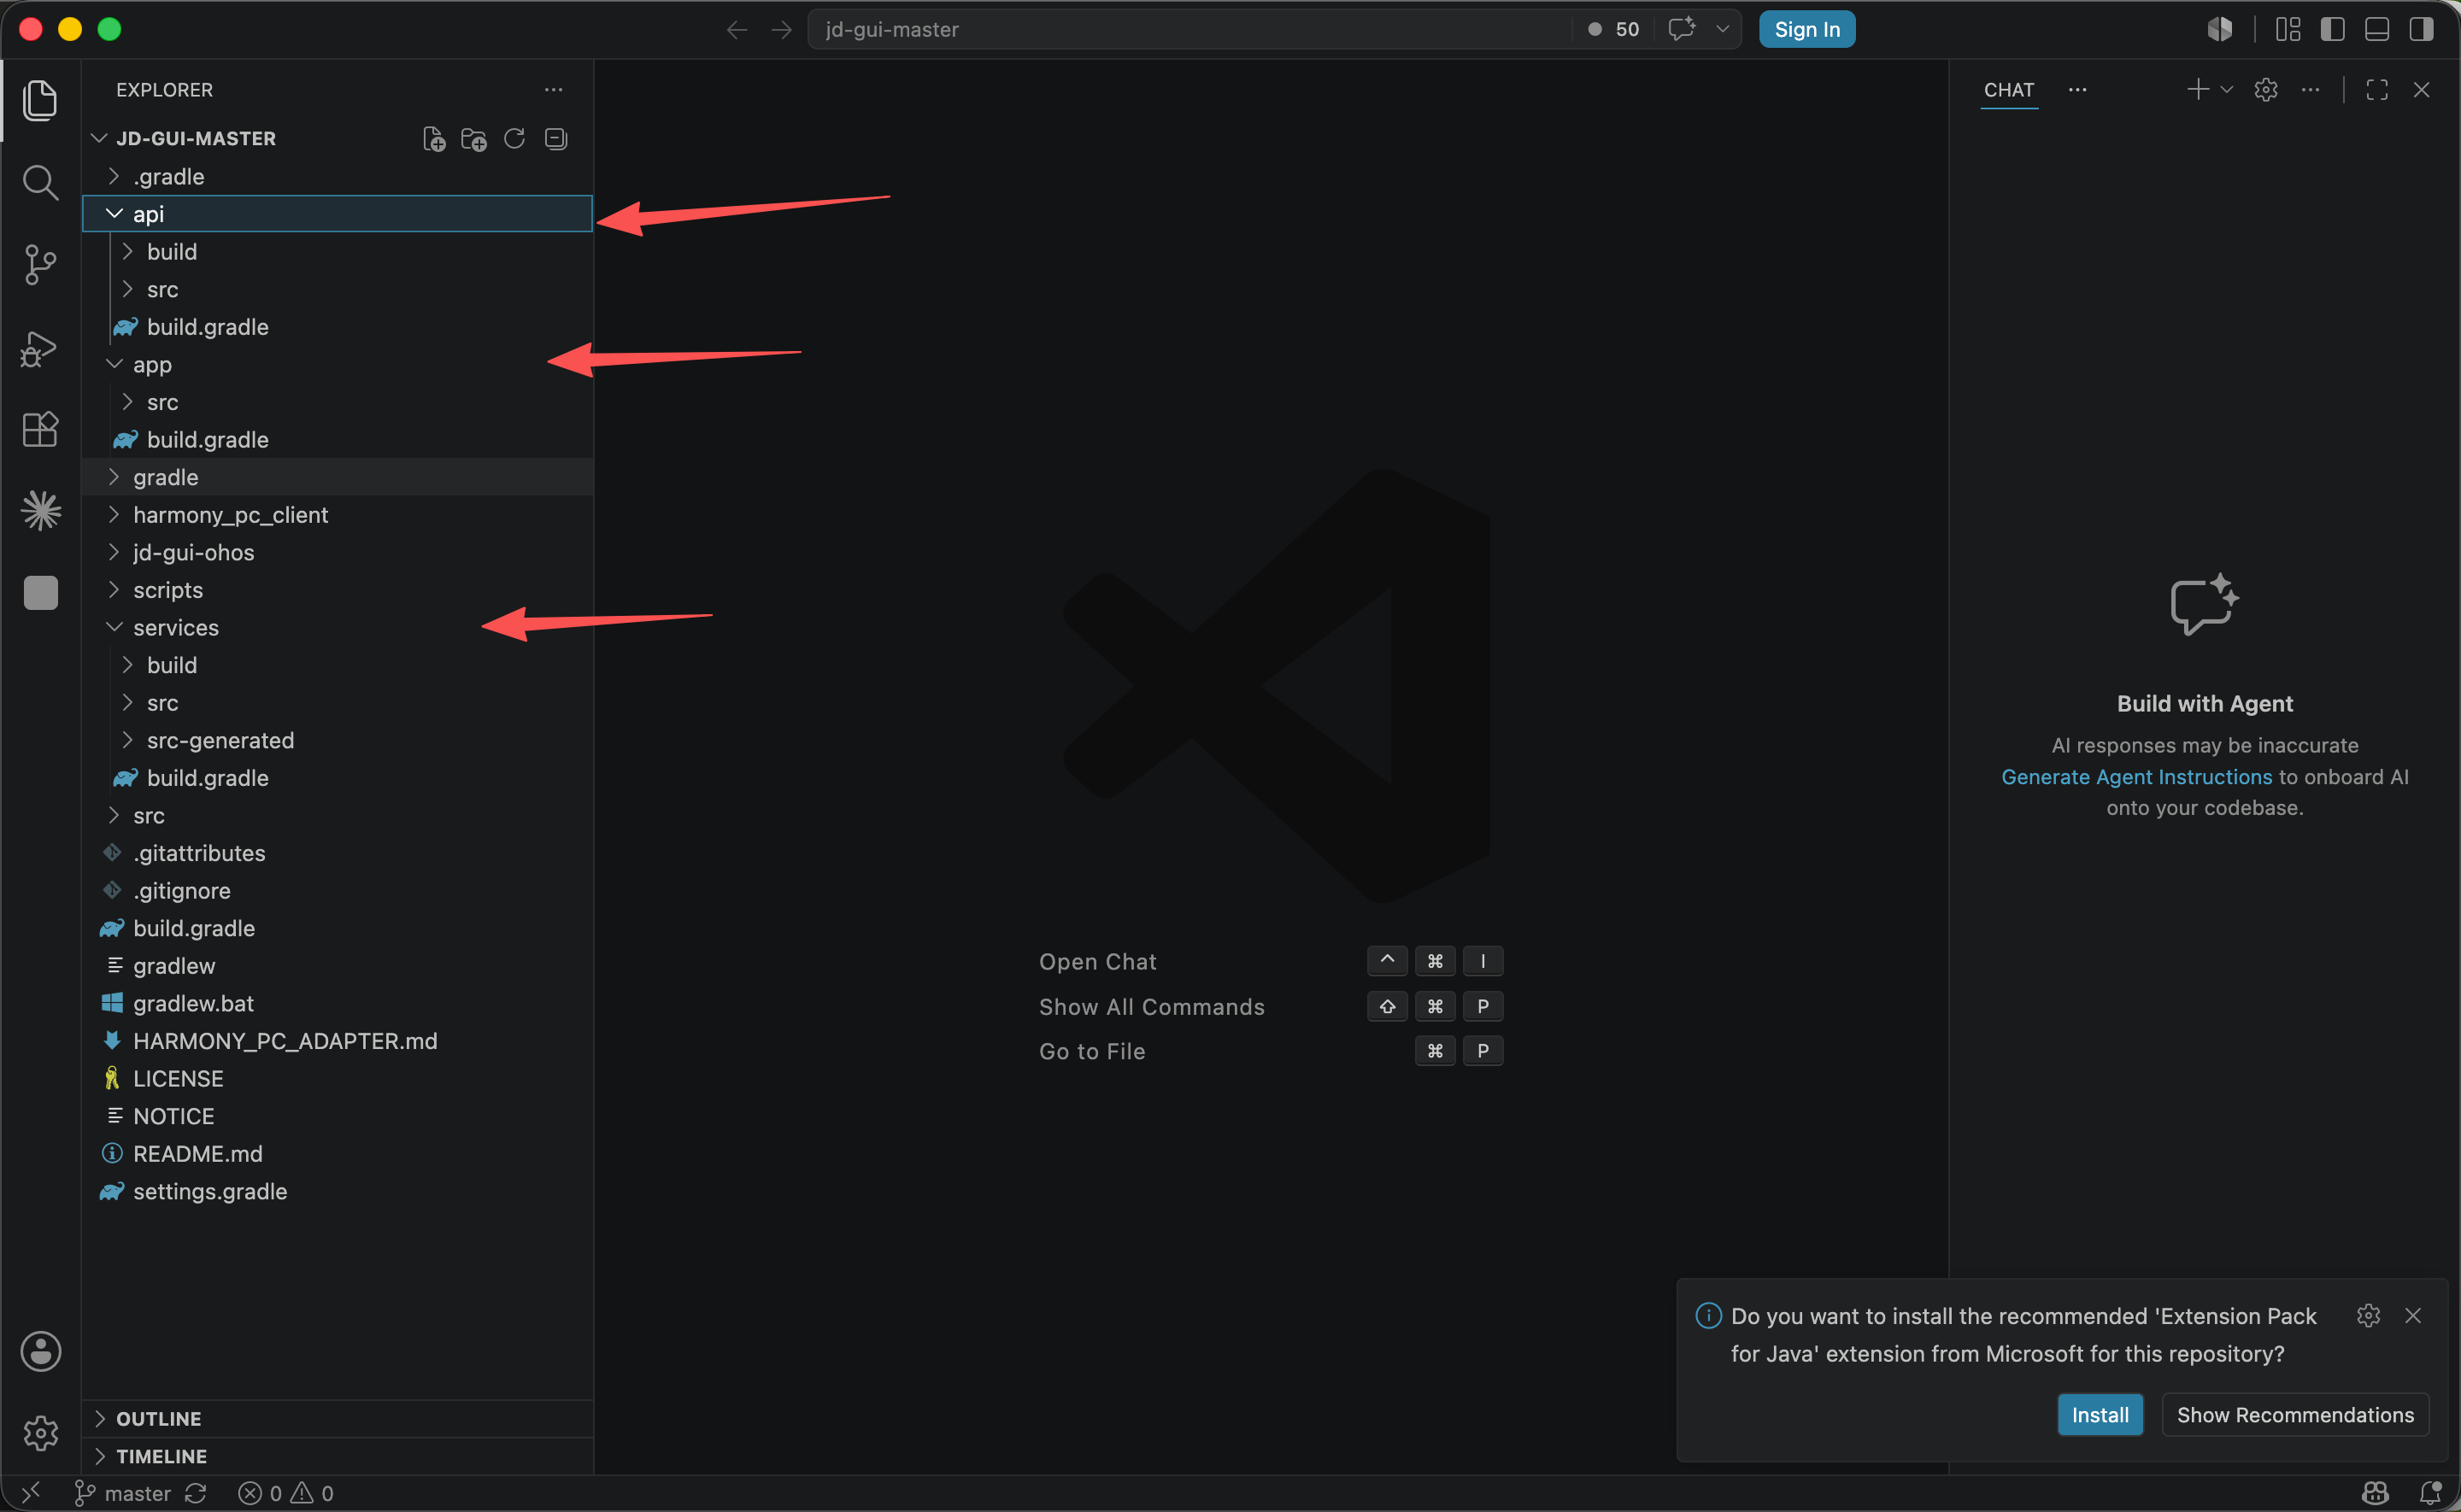The width and height of the screenshot is (2461, 1512).
Task: Select the Explorer files icon in activity bar
Action: pyautogui.click(x=40, y=100)
